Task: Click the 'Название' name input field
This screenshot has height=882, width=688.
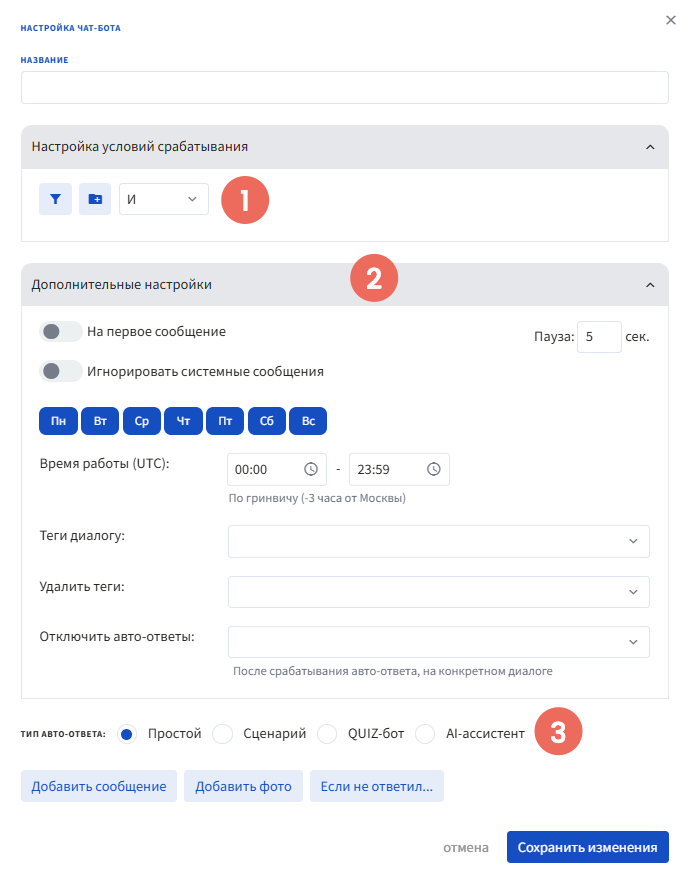Action: point(345,88)
